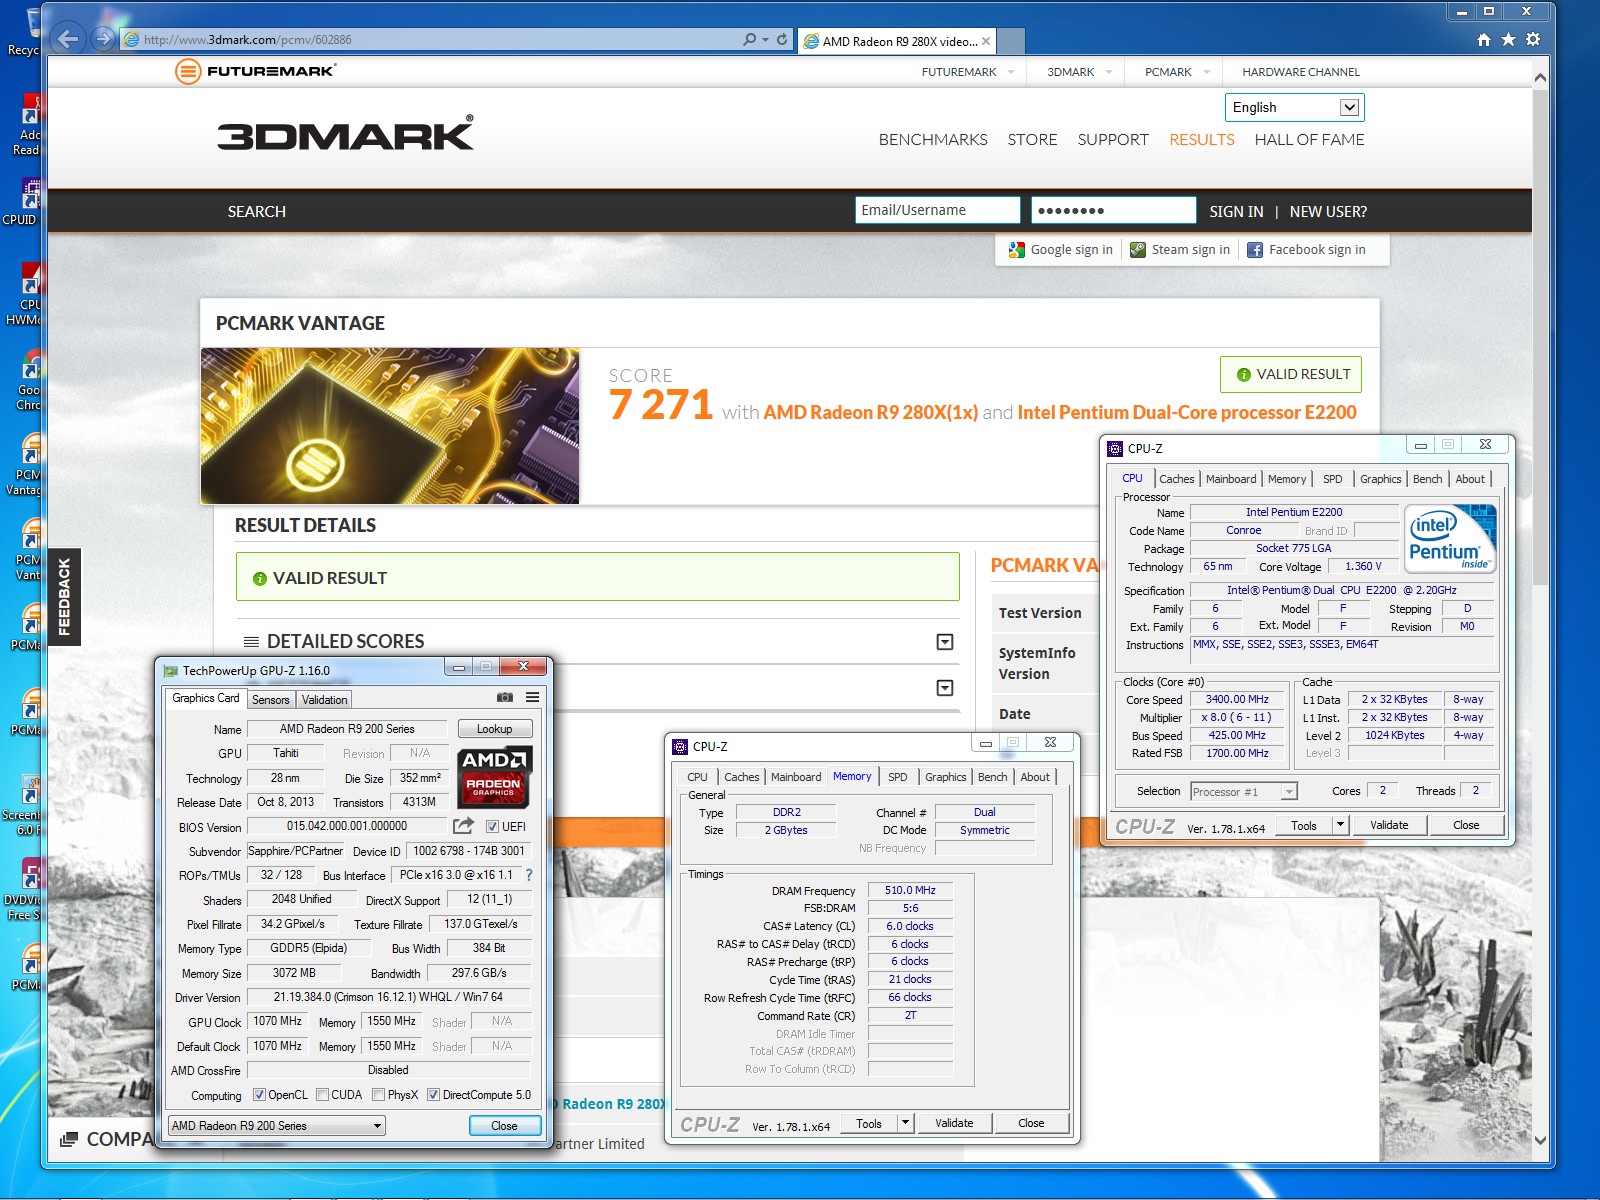
Task: Click the browser forward arrow button
Action: point(102,39)
